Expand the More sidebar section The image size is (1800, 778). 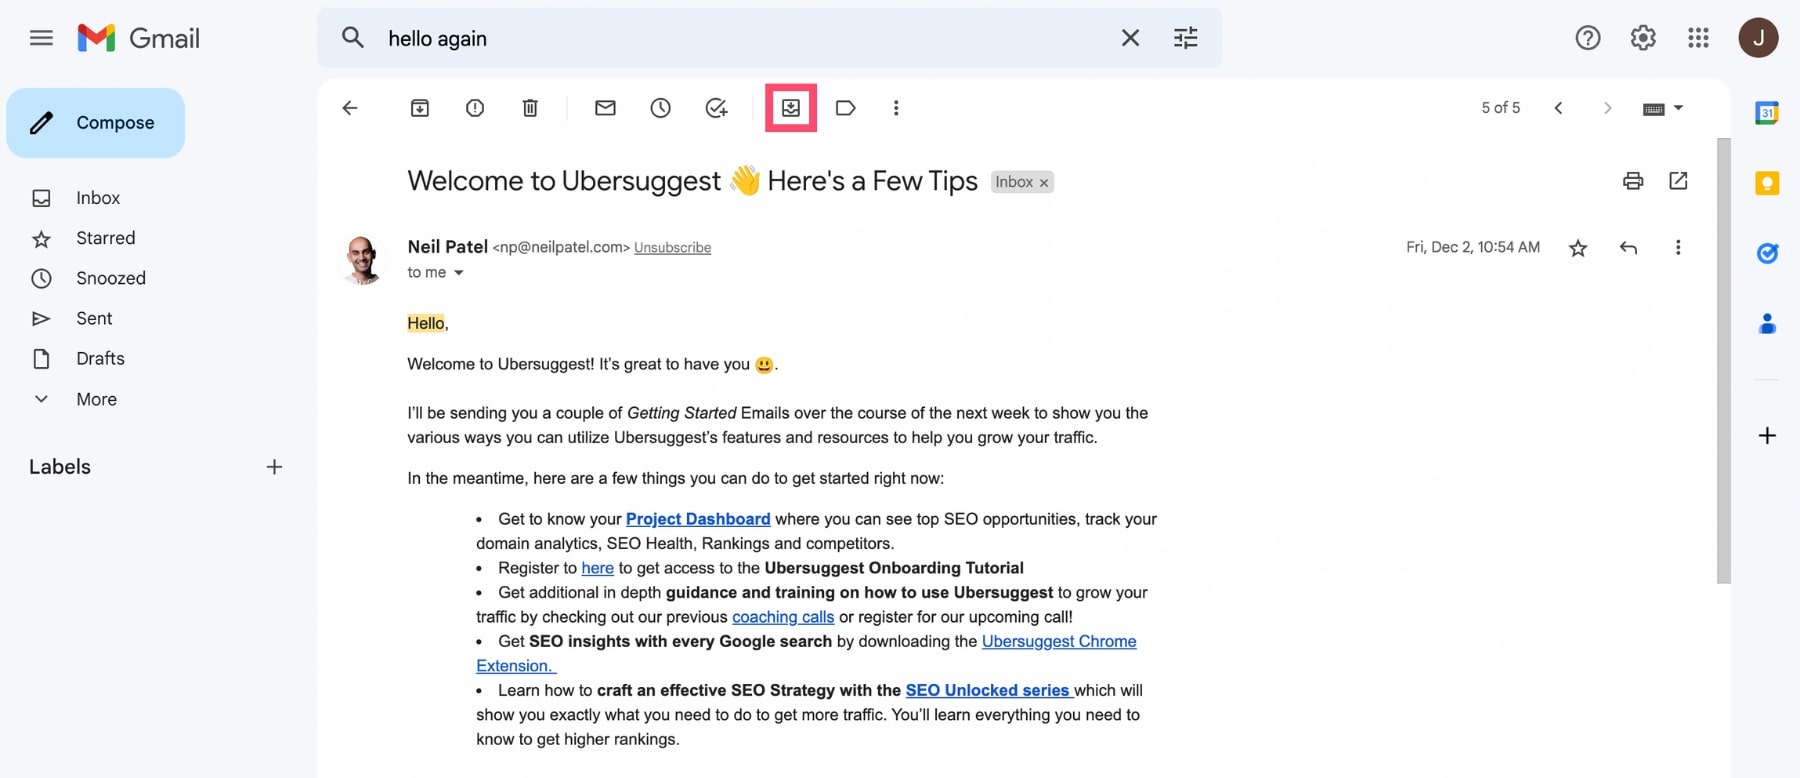pos(96,399)
